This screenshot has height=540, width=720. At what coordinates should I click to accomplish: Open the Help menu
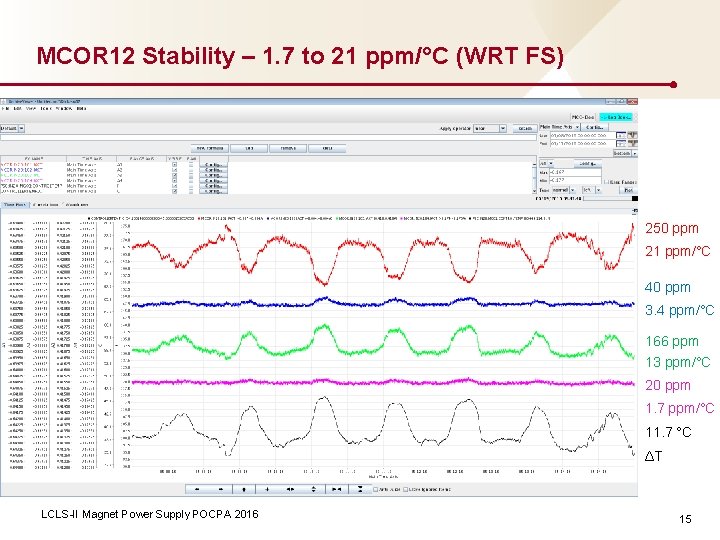(x=81, y=109)
